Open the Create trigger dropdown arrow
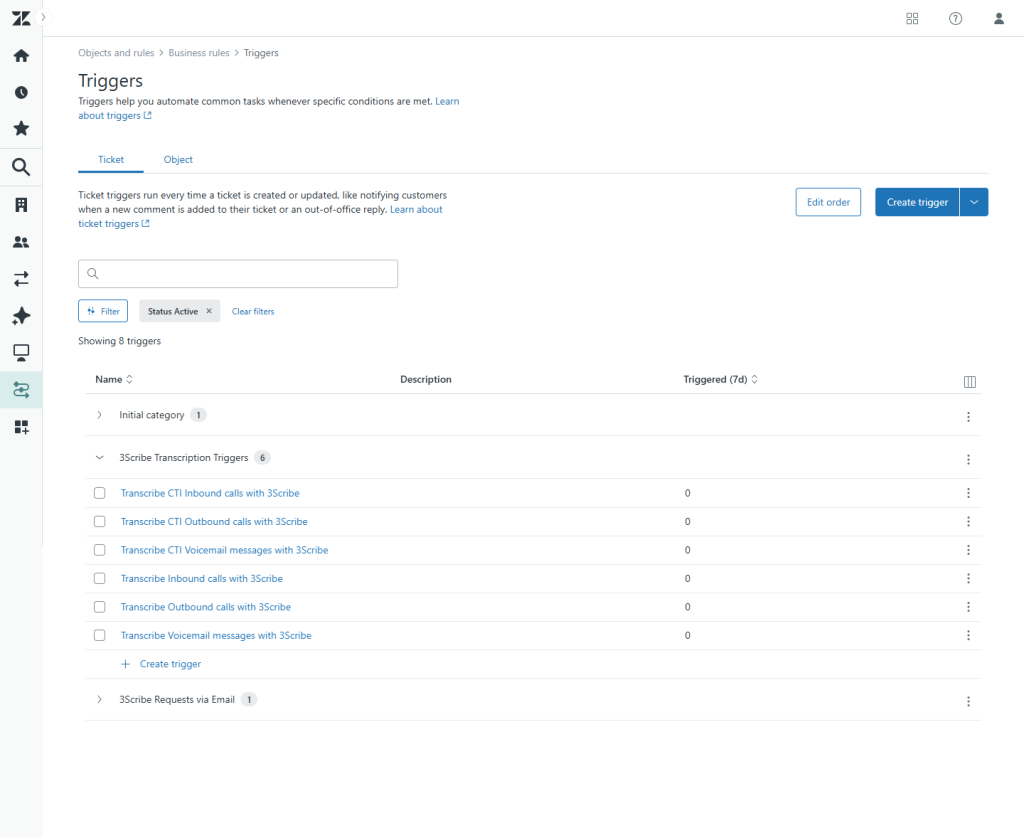This screenshot has height=838, width=1024. 974,202
